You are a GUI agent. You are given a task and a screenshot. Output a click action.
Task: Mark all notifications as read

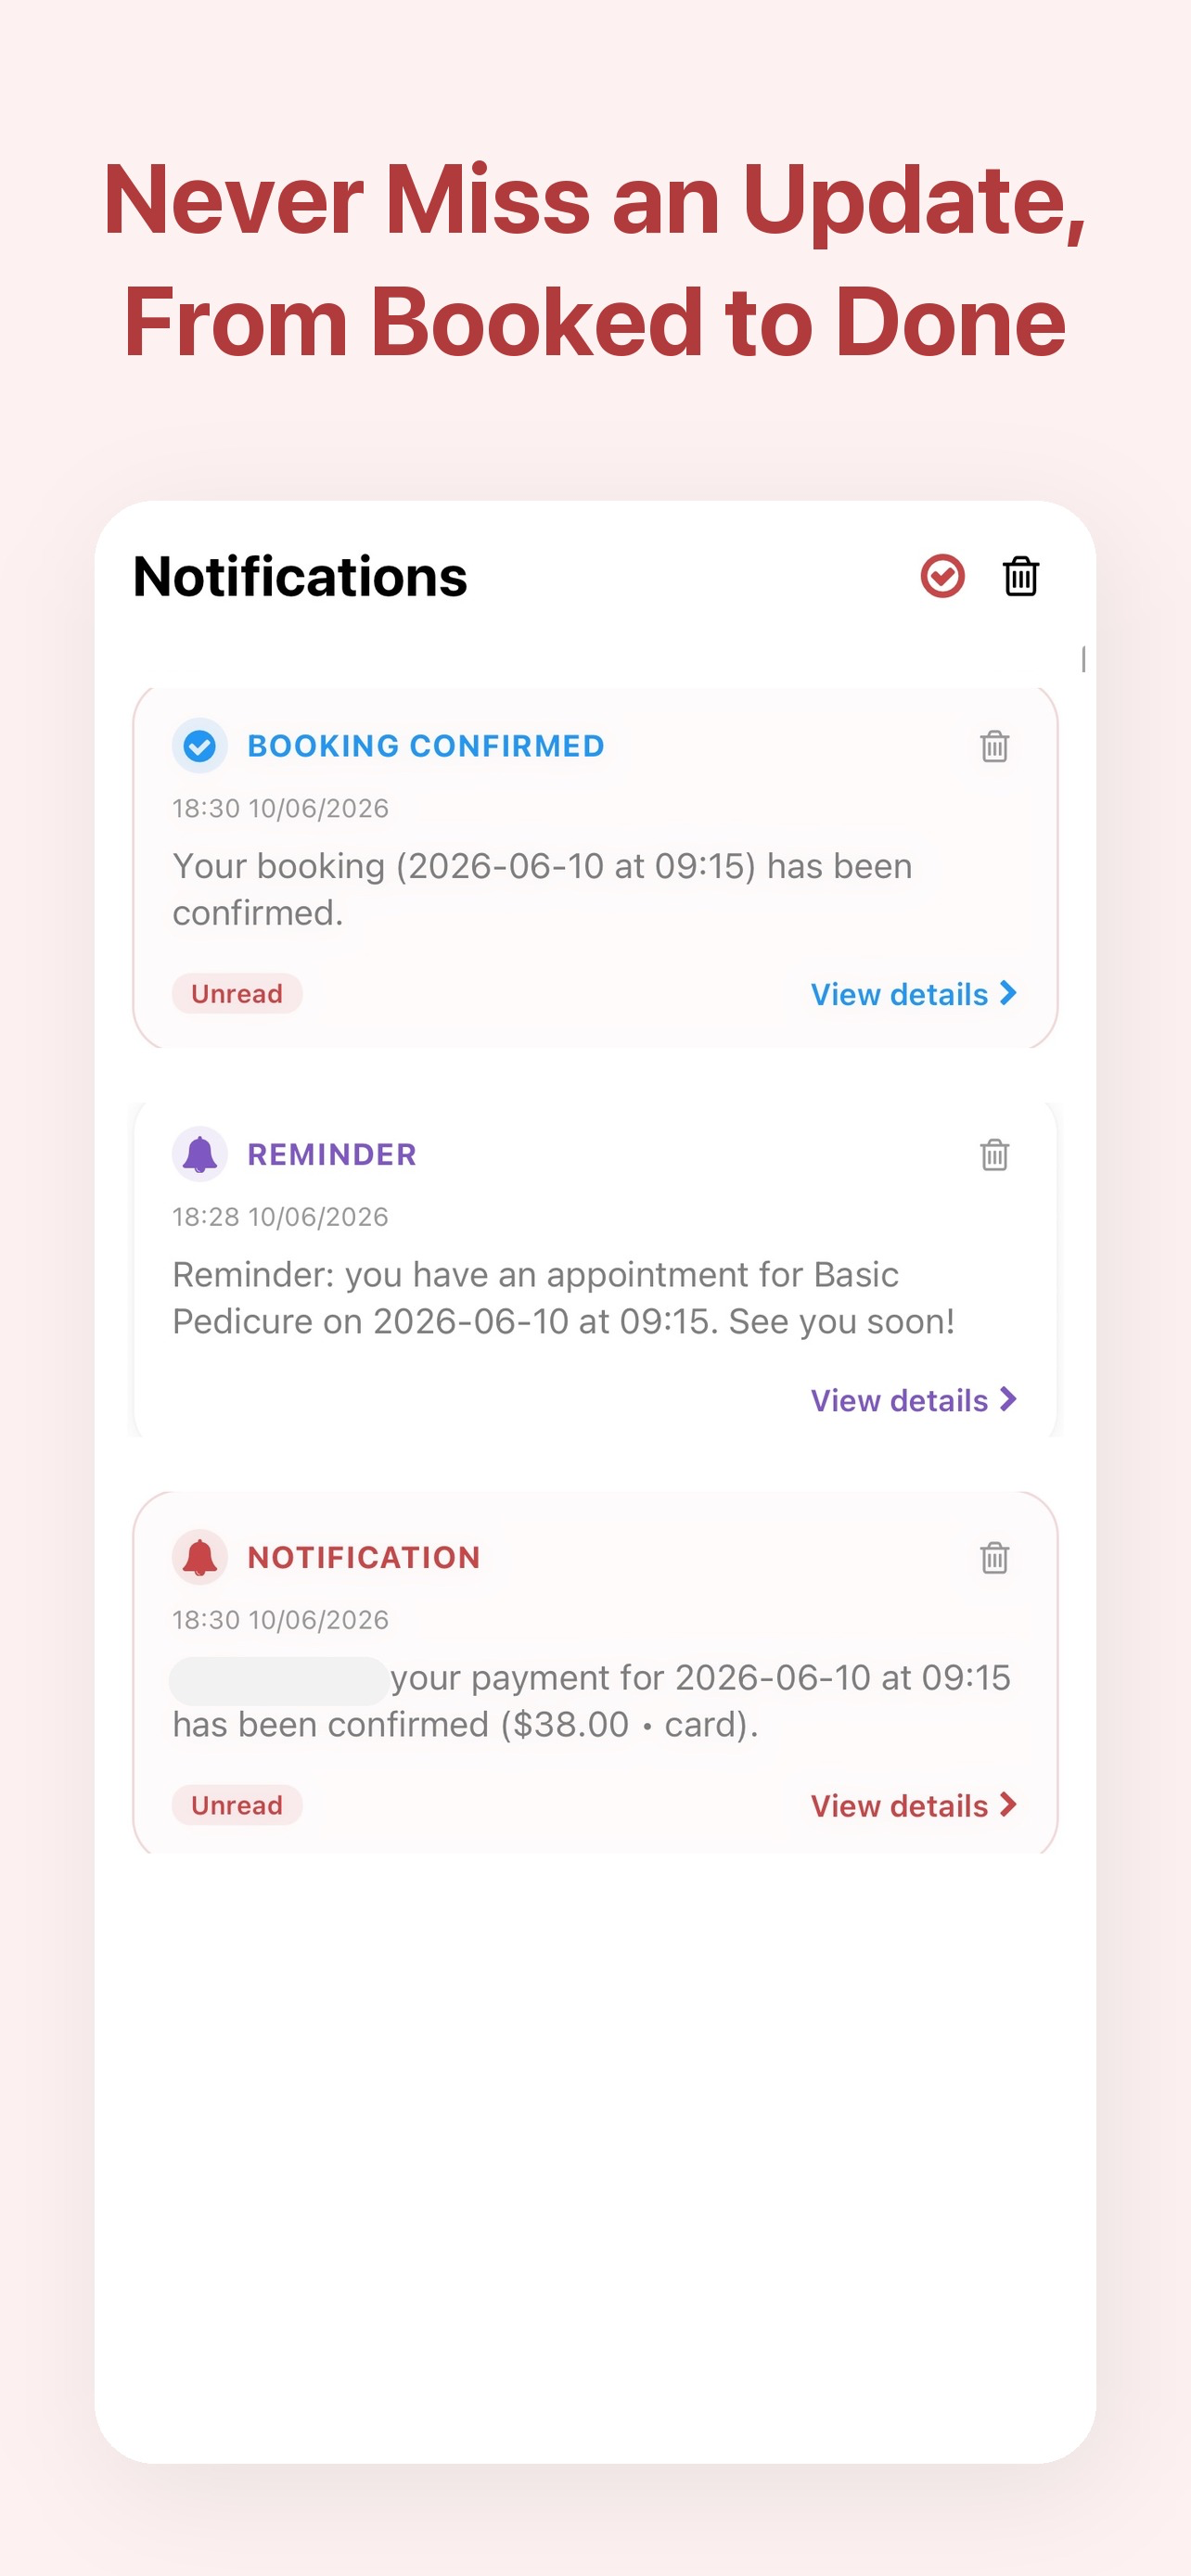click(x=942, y=576)
